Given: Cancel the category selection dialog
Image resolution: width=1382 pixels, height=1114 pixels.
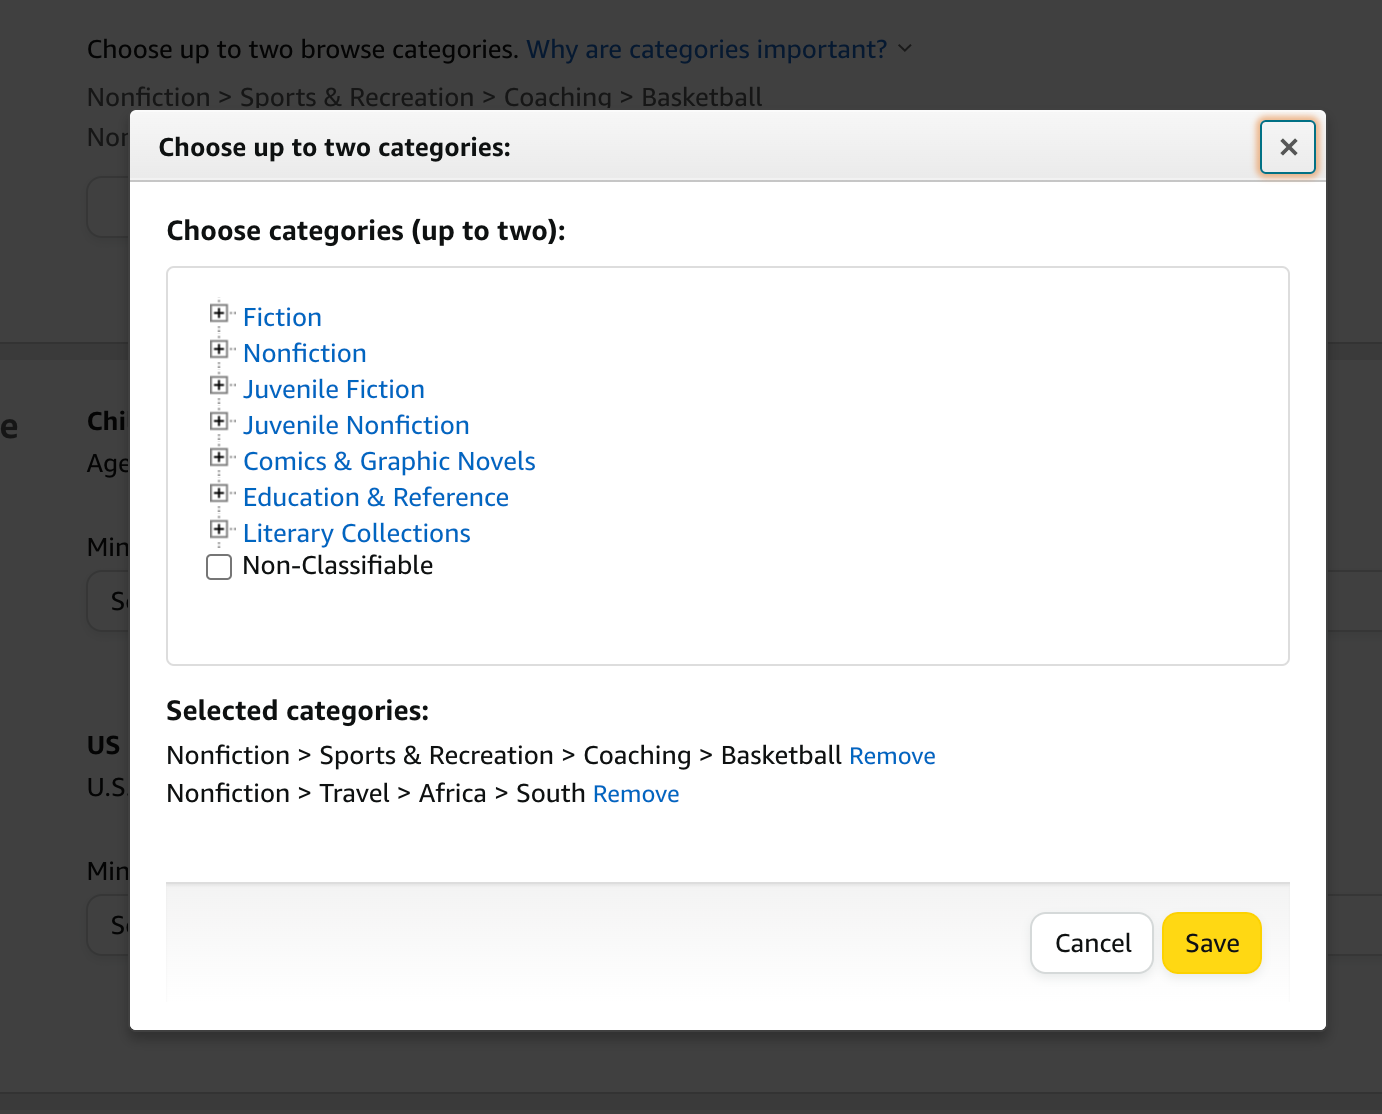Looking at the screenshot, I should click(1092, 943).
